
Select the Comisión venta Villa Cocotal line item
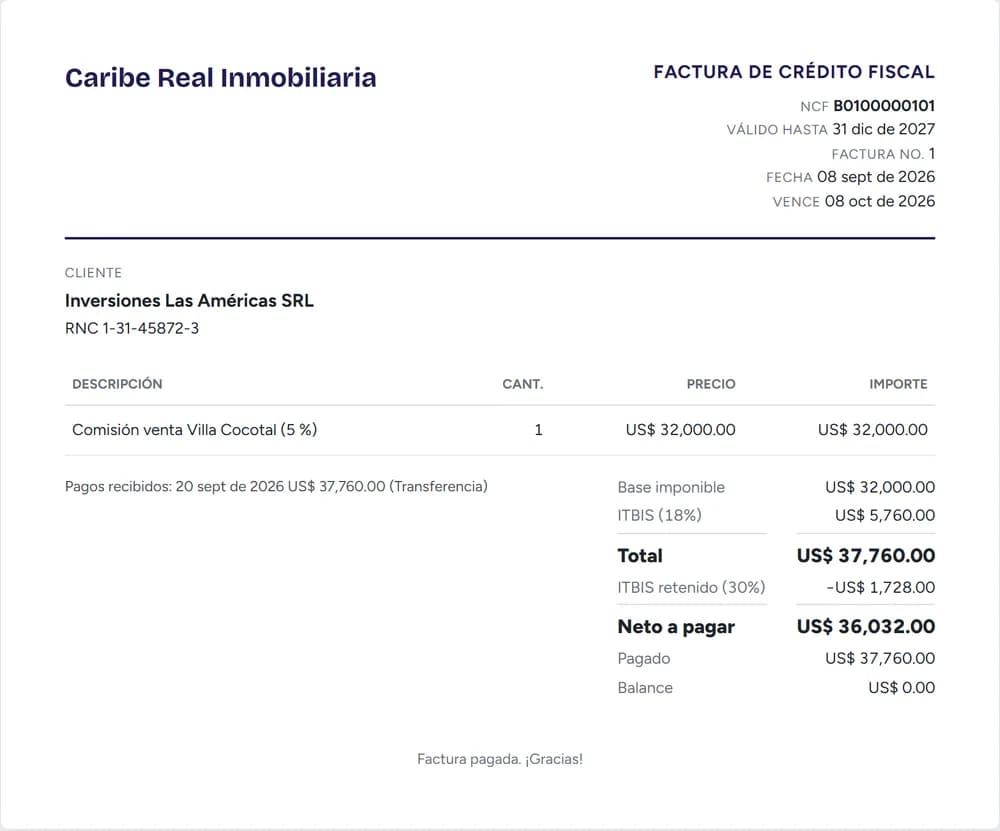(195, 430)
